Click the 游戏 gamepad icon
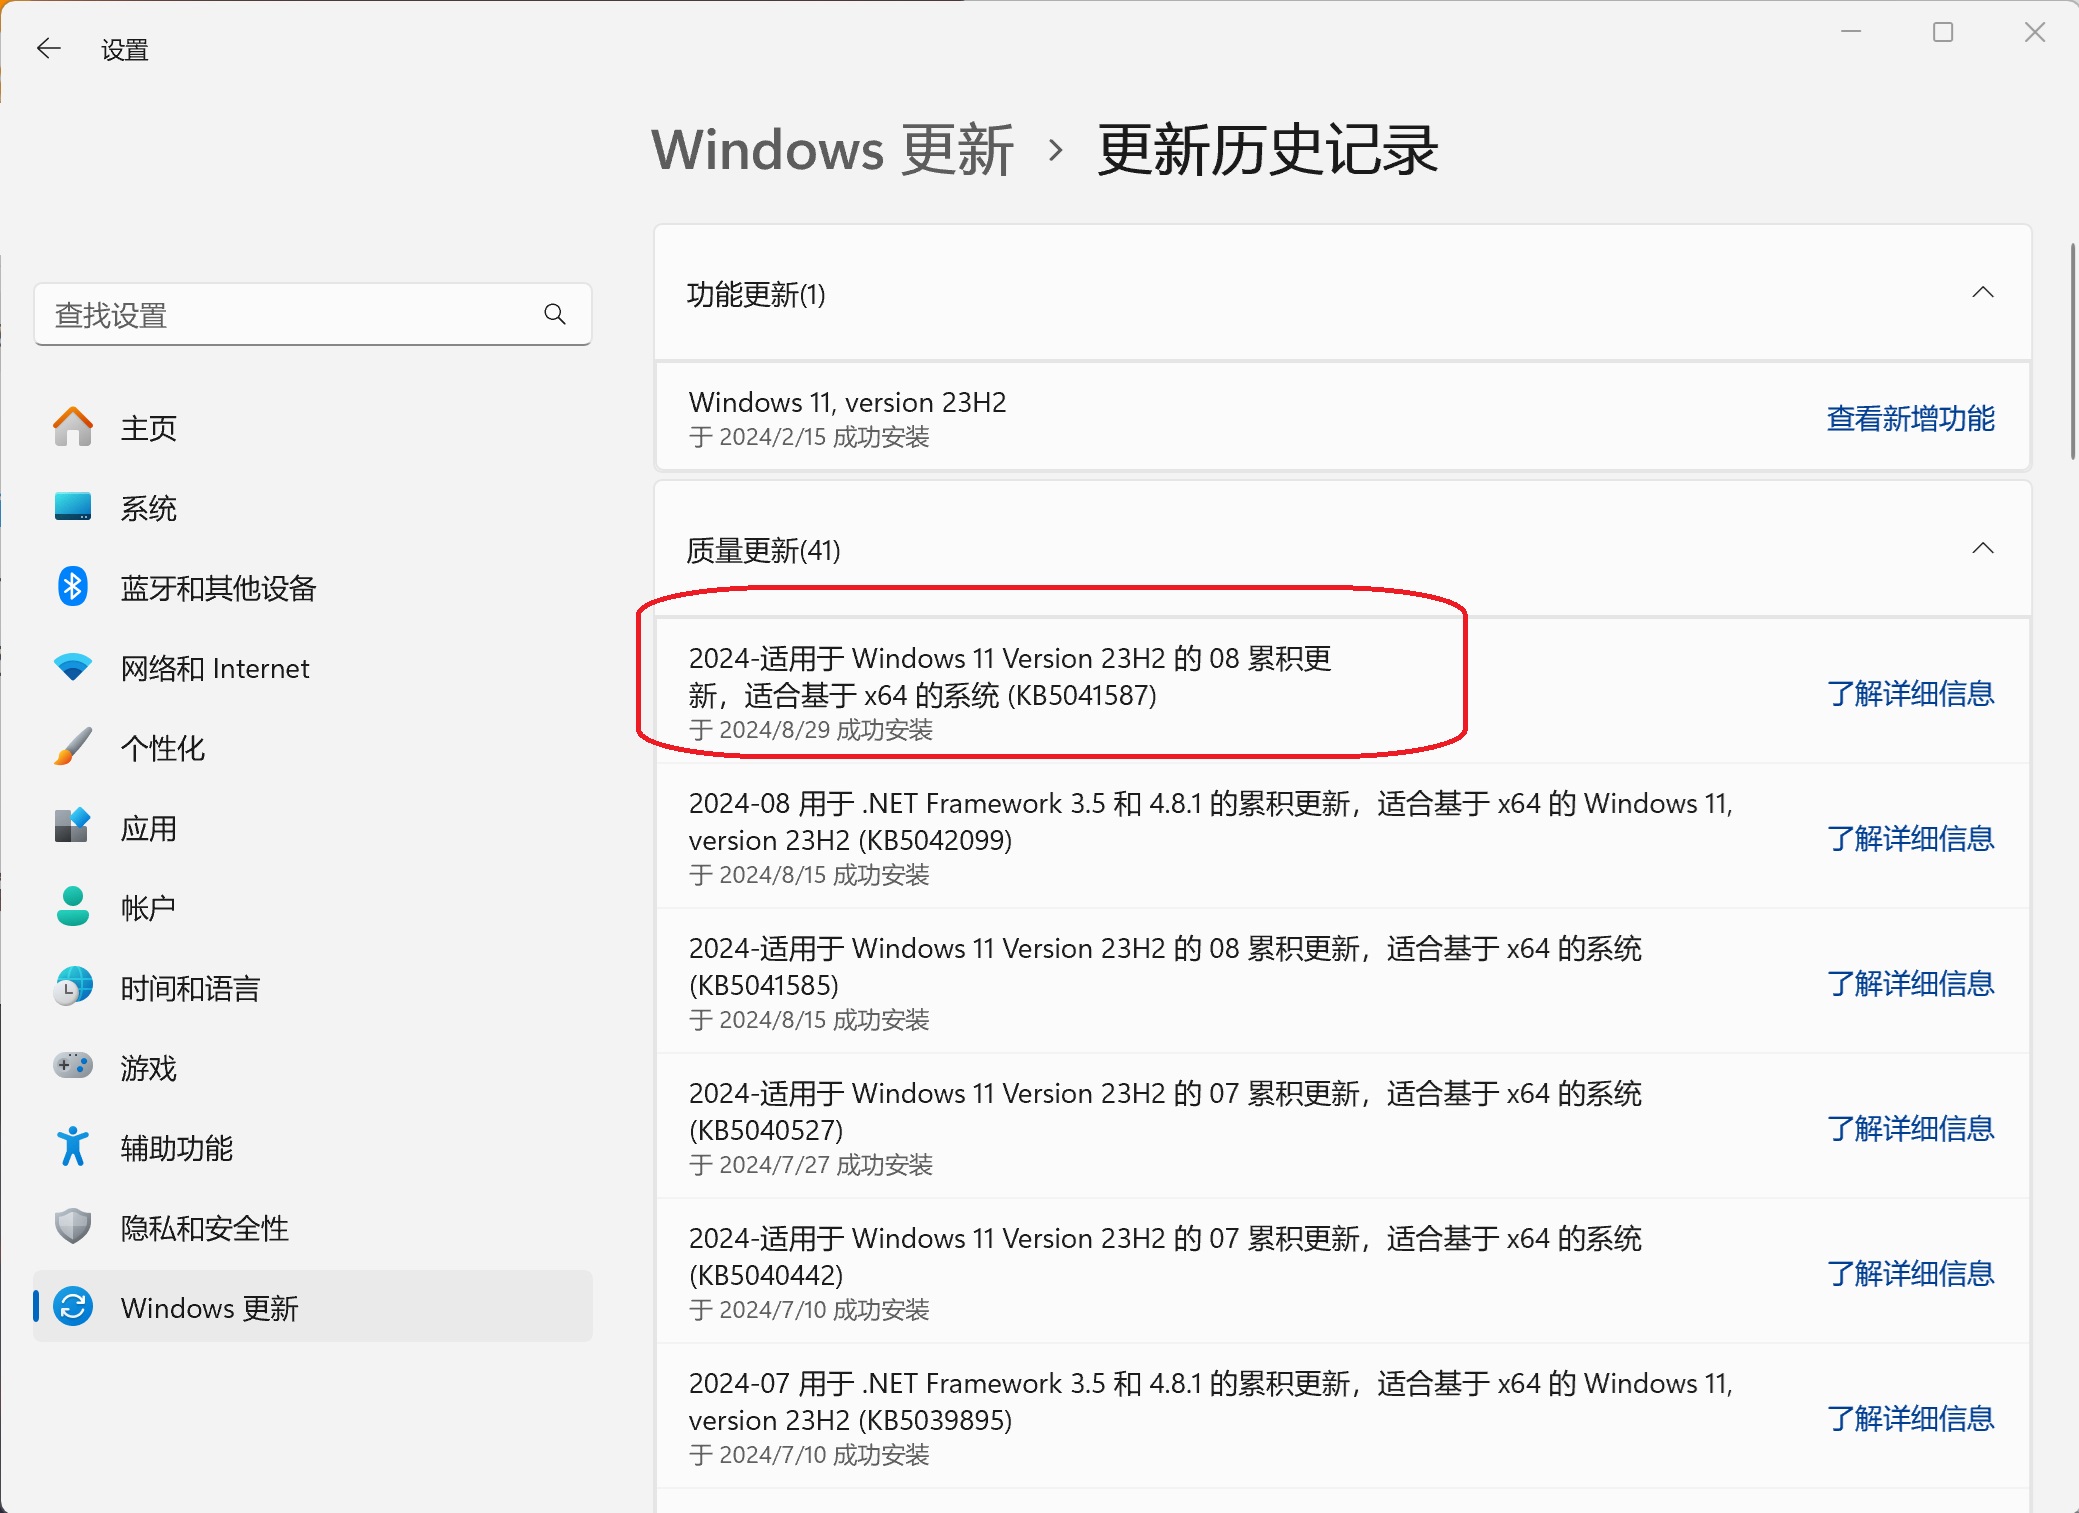Screen dimensions: 2079x1513 point(72,1066)
